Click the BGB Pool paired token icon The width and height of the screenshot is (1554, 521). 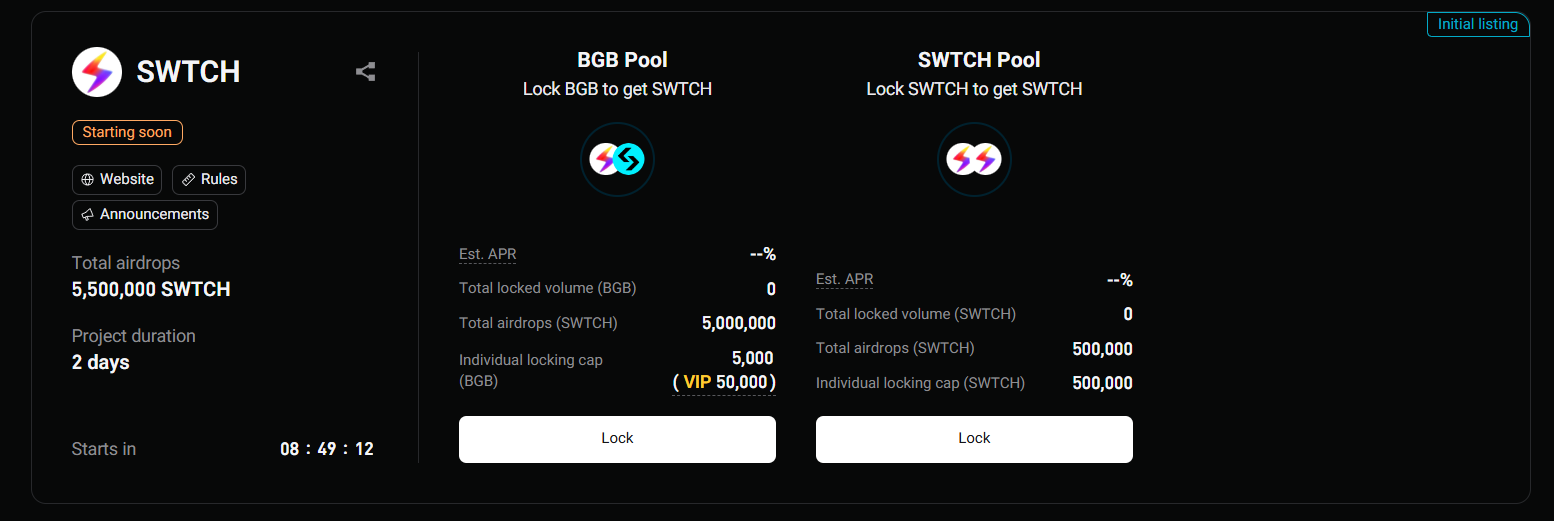pyautogui.click(x=617, y=159)
